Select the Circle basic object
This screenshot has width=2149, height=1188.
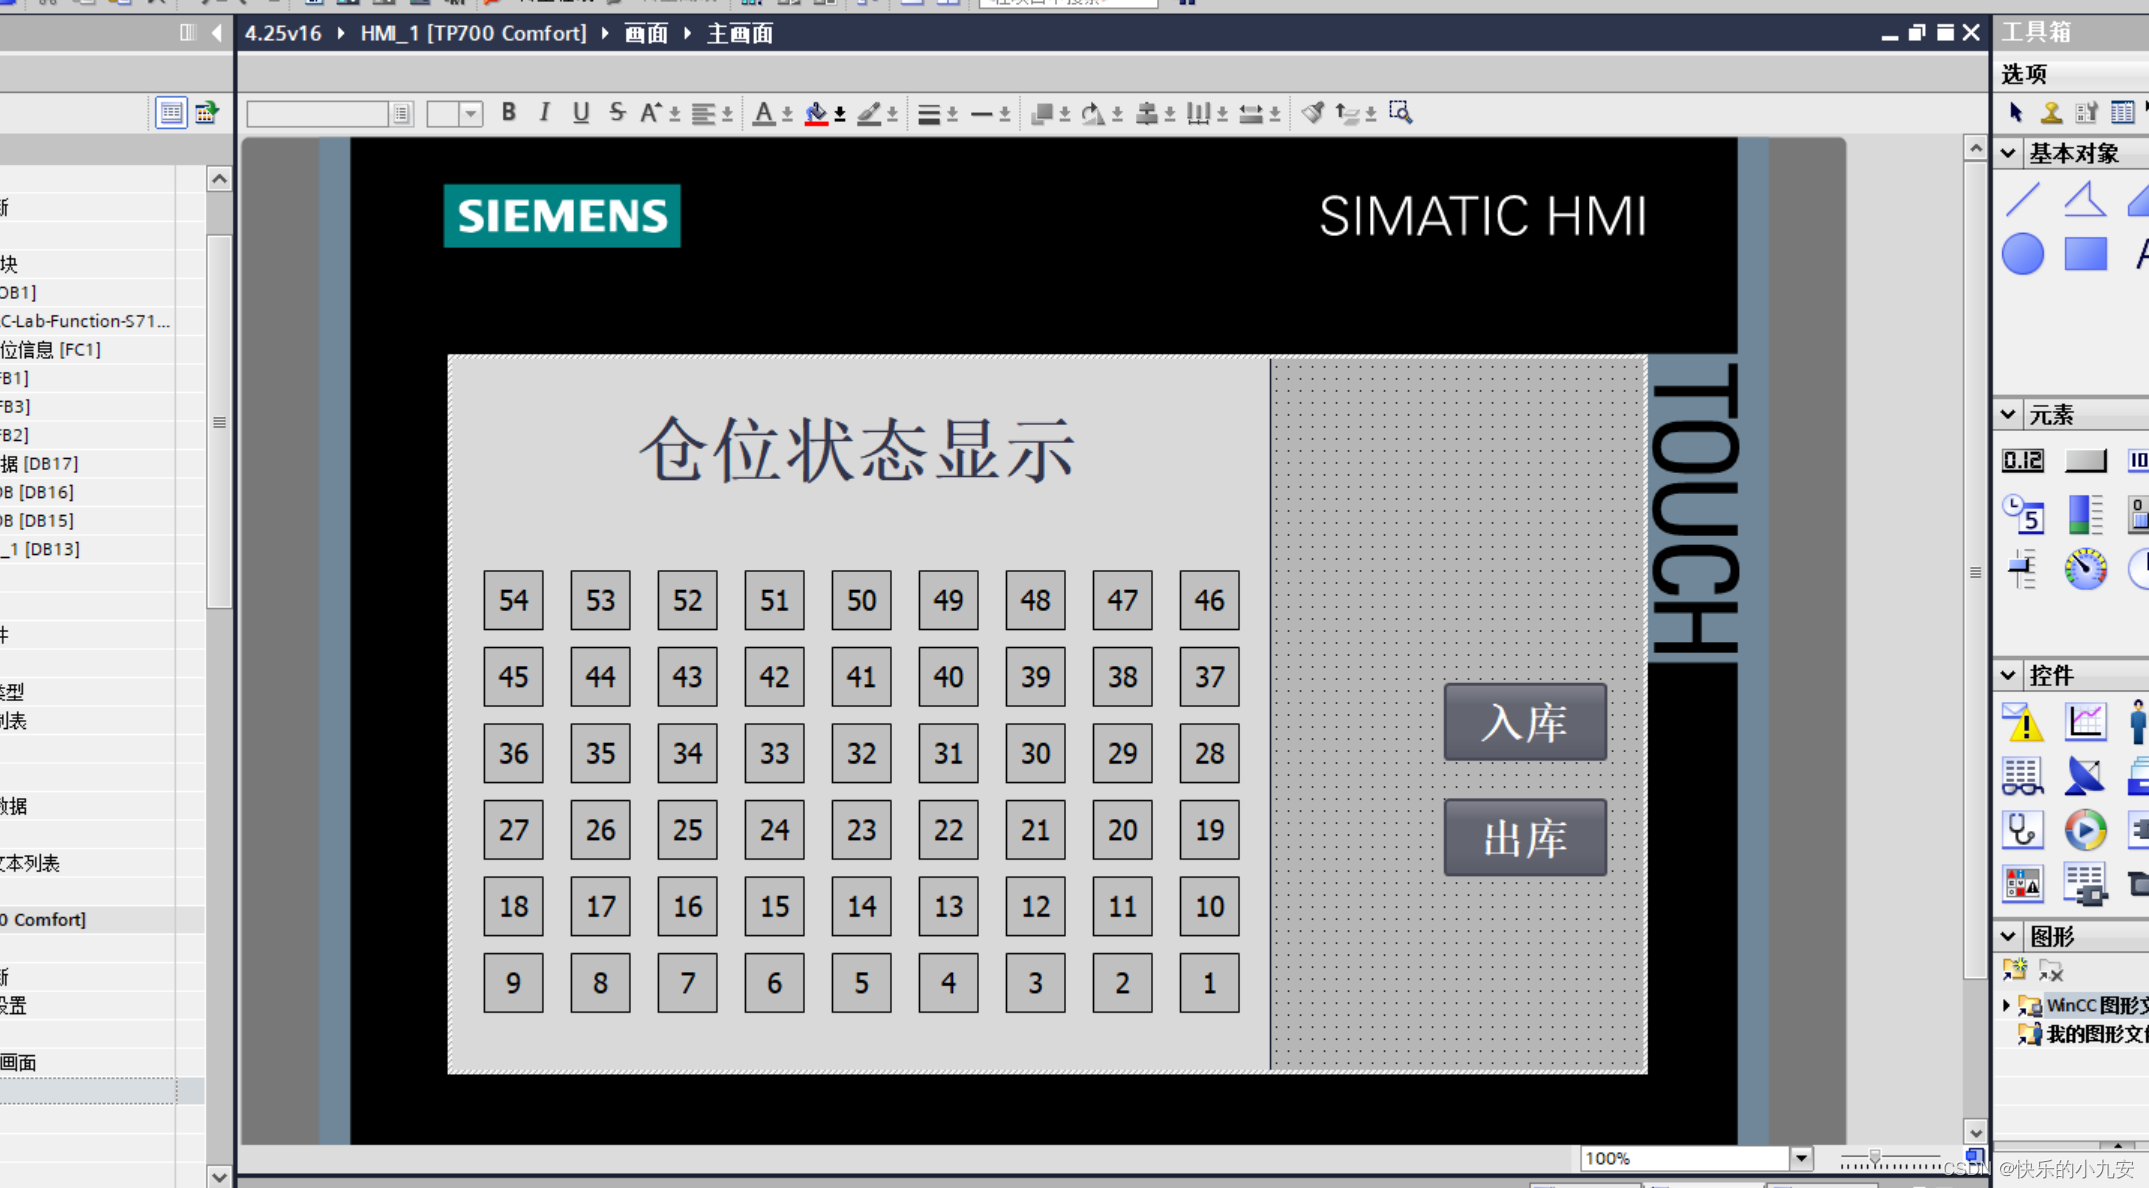(2022, 254)
